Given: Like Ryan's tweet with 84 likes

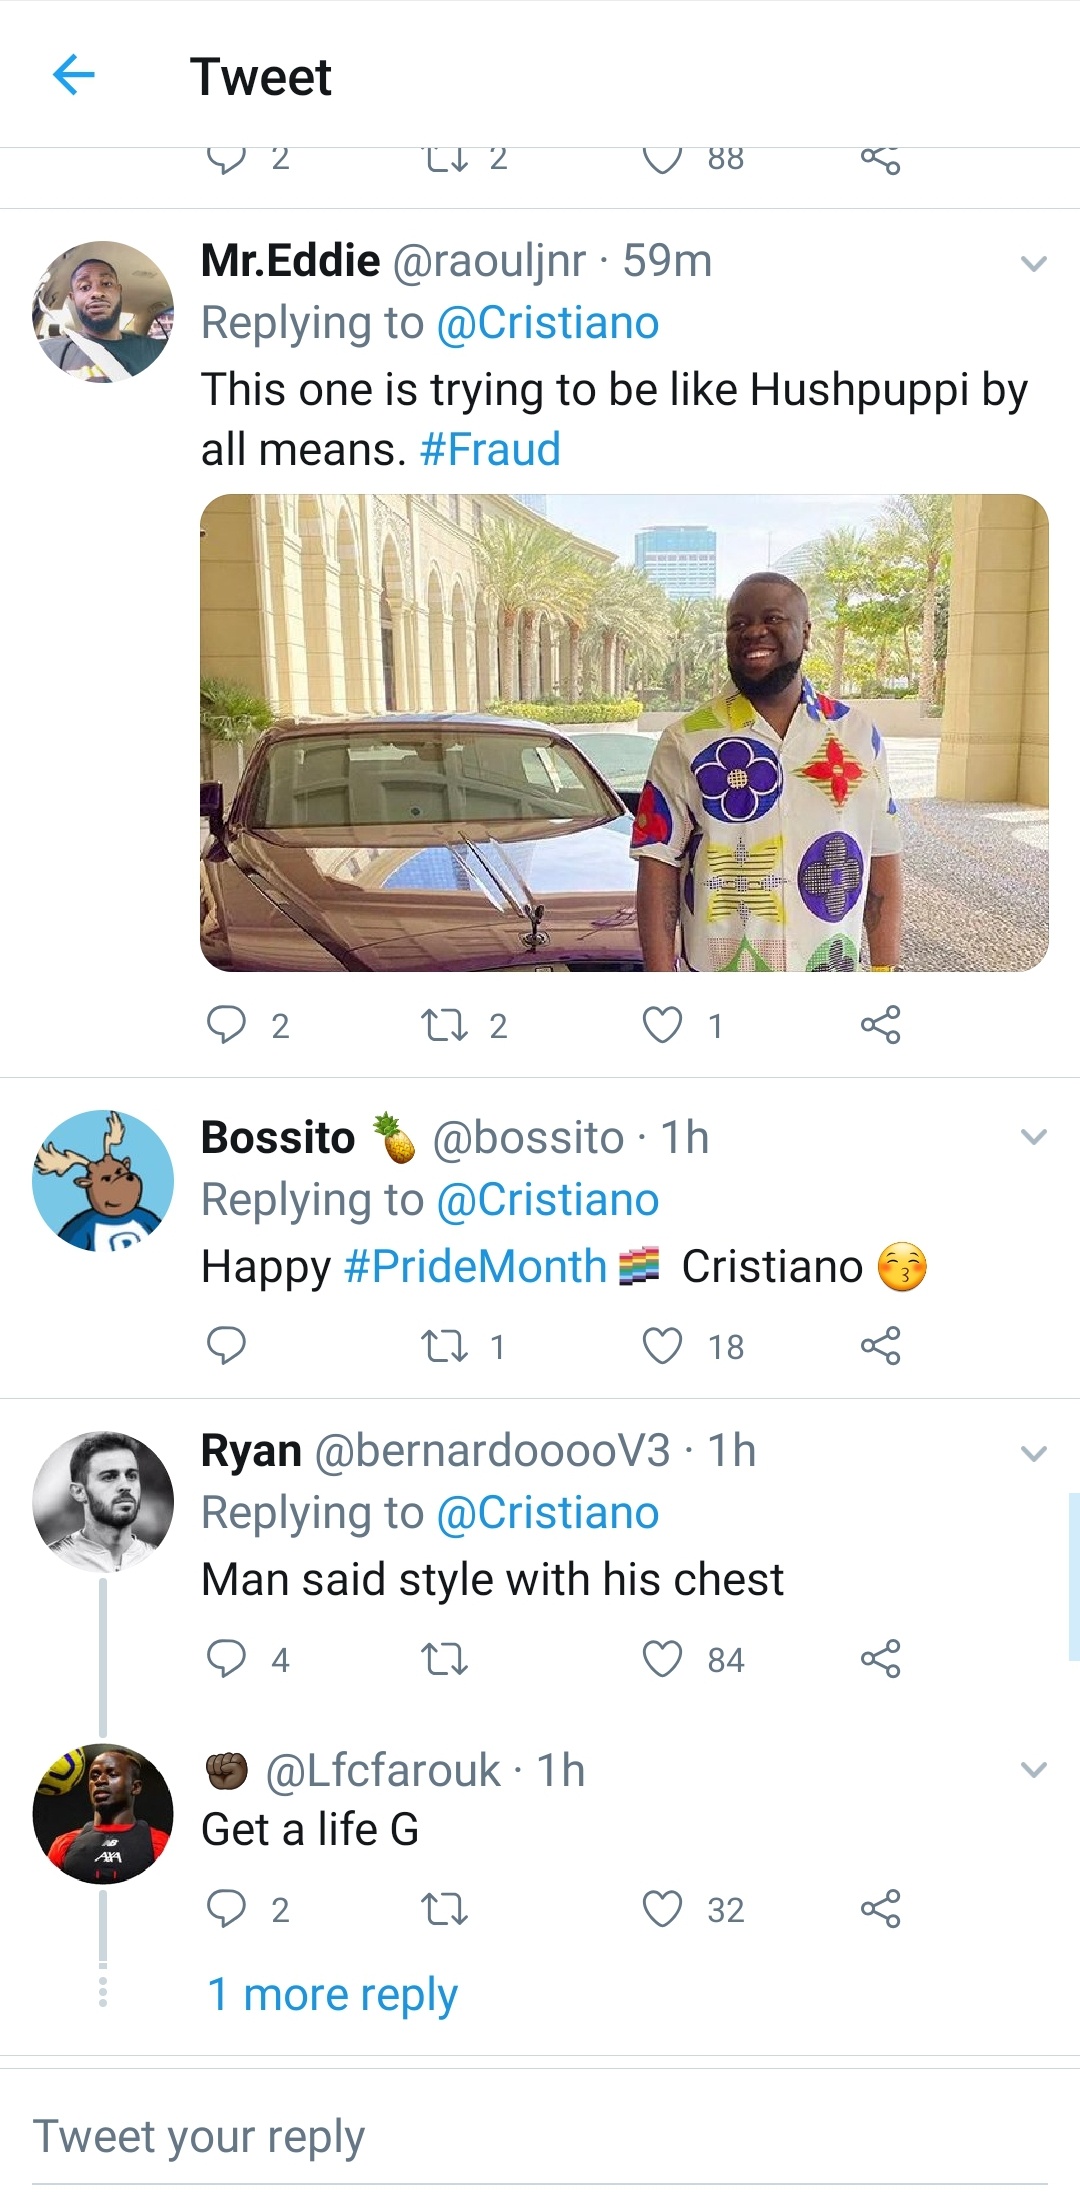Looking at the screenshot, I should [x=662, y=1659].
